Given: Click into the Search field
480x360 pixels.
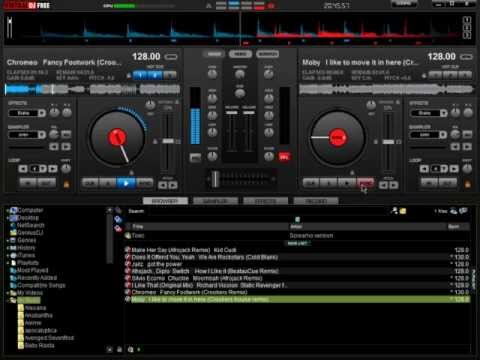Looking at the screenshot, I should tap(267, 211).
